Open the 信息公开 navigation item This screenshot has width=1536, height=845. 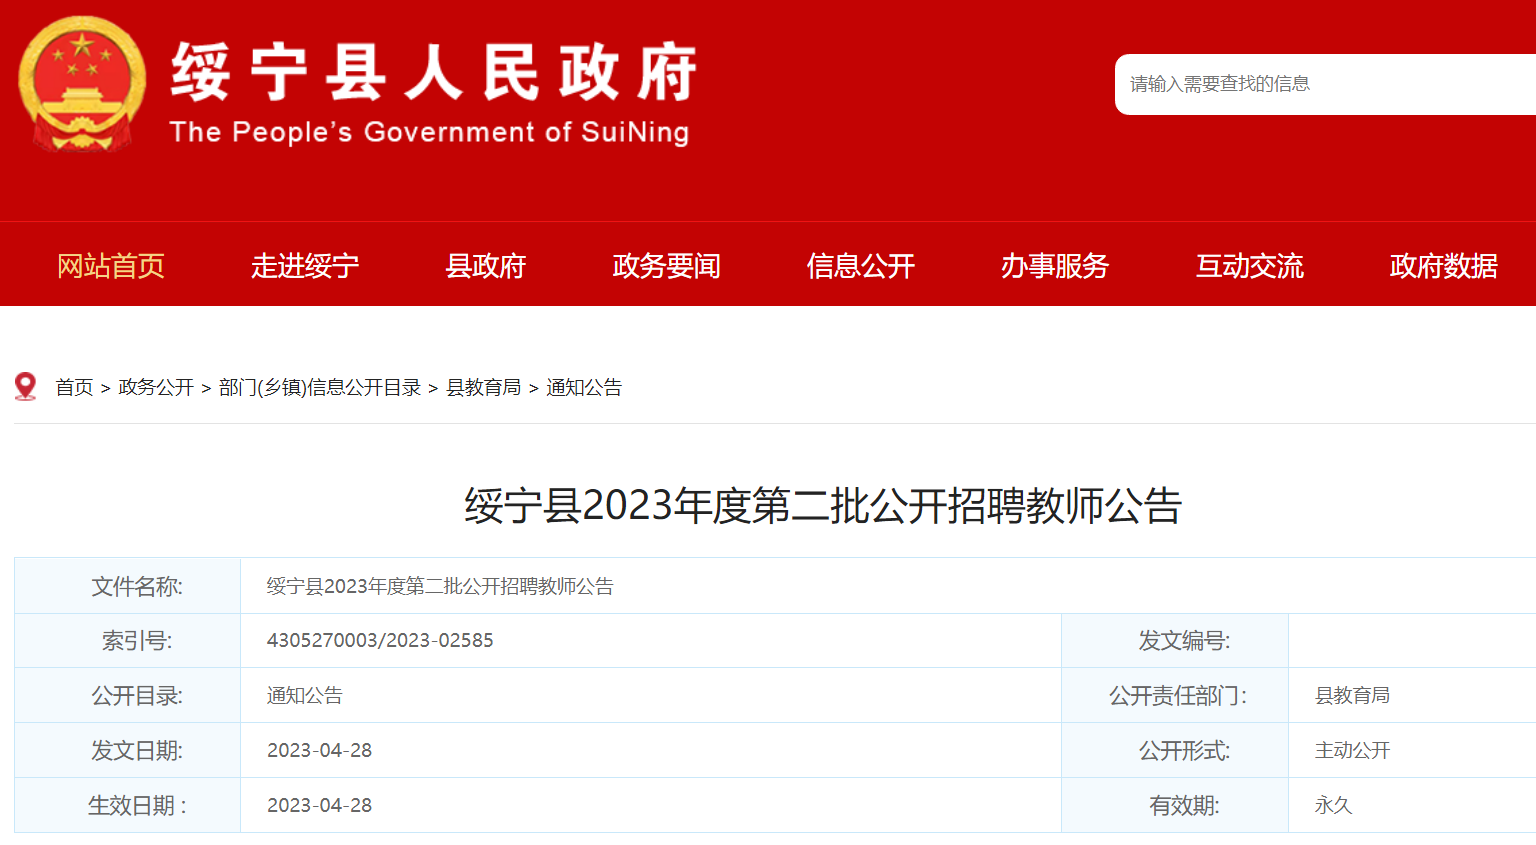pyautogui.click(x=861, y=266)
